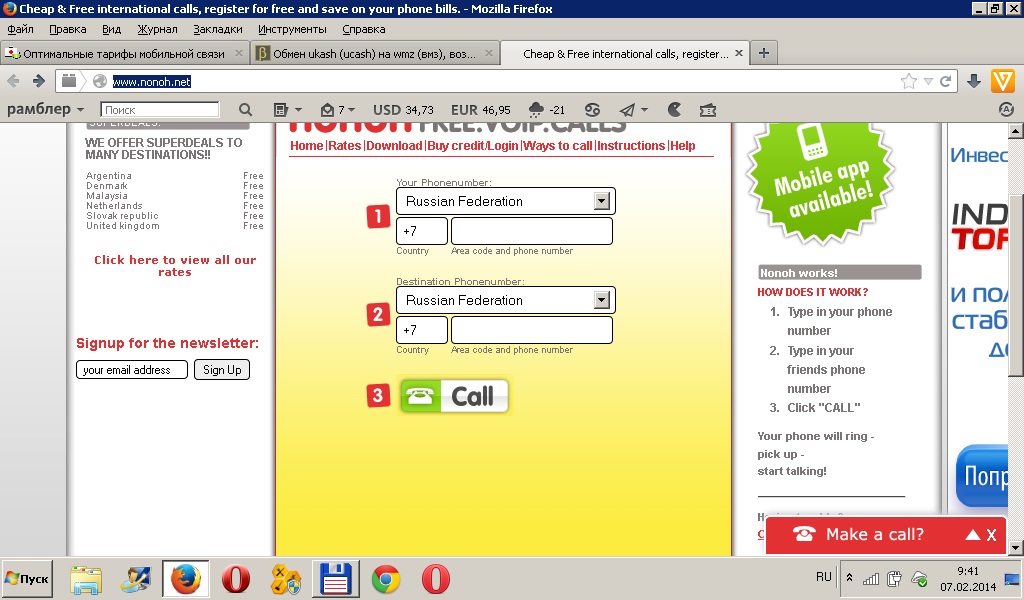This screenshot has height=600, width=1024.
Task: Open 'Destination Phonenumber' country dropdown
Action: [x=601, y=300]
